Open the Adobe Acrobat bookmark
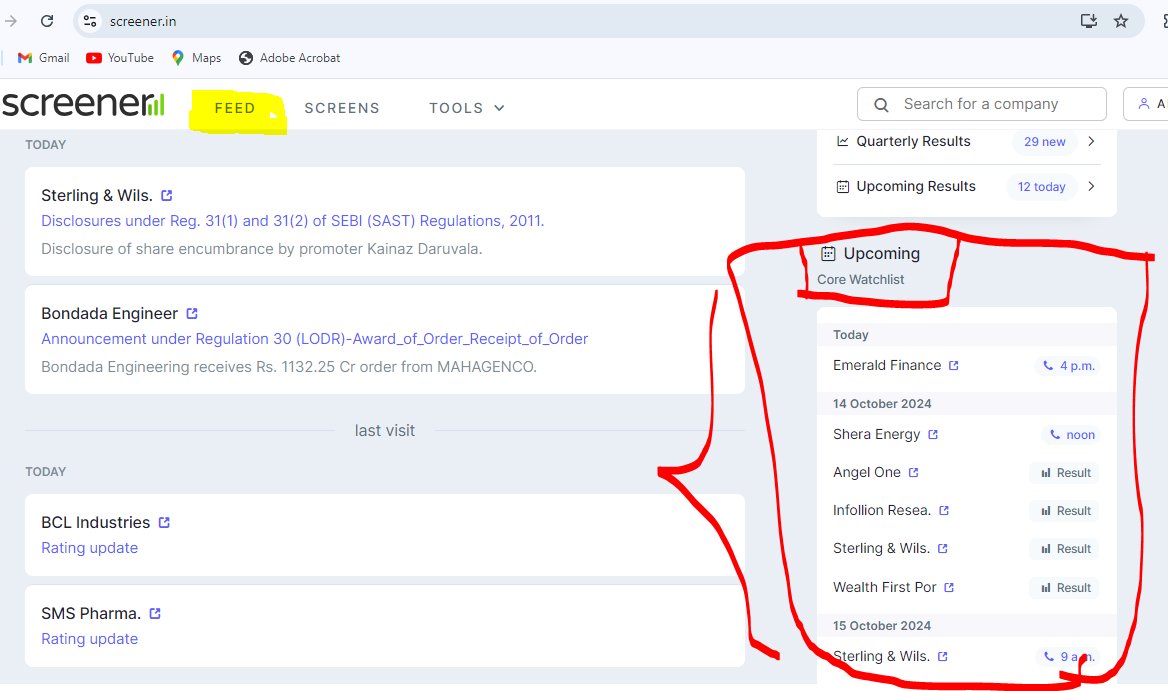The width and height of the screenshot is (1168, 691). [290, 58]
